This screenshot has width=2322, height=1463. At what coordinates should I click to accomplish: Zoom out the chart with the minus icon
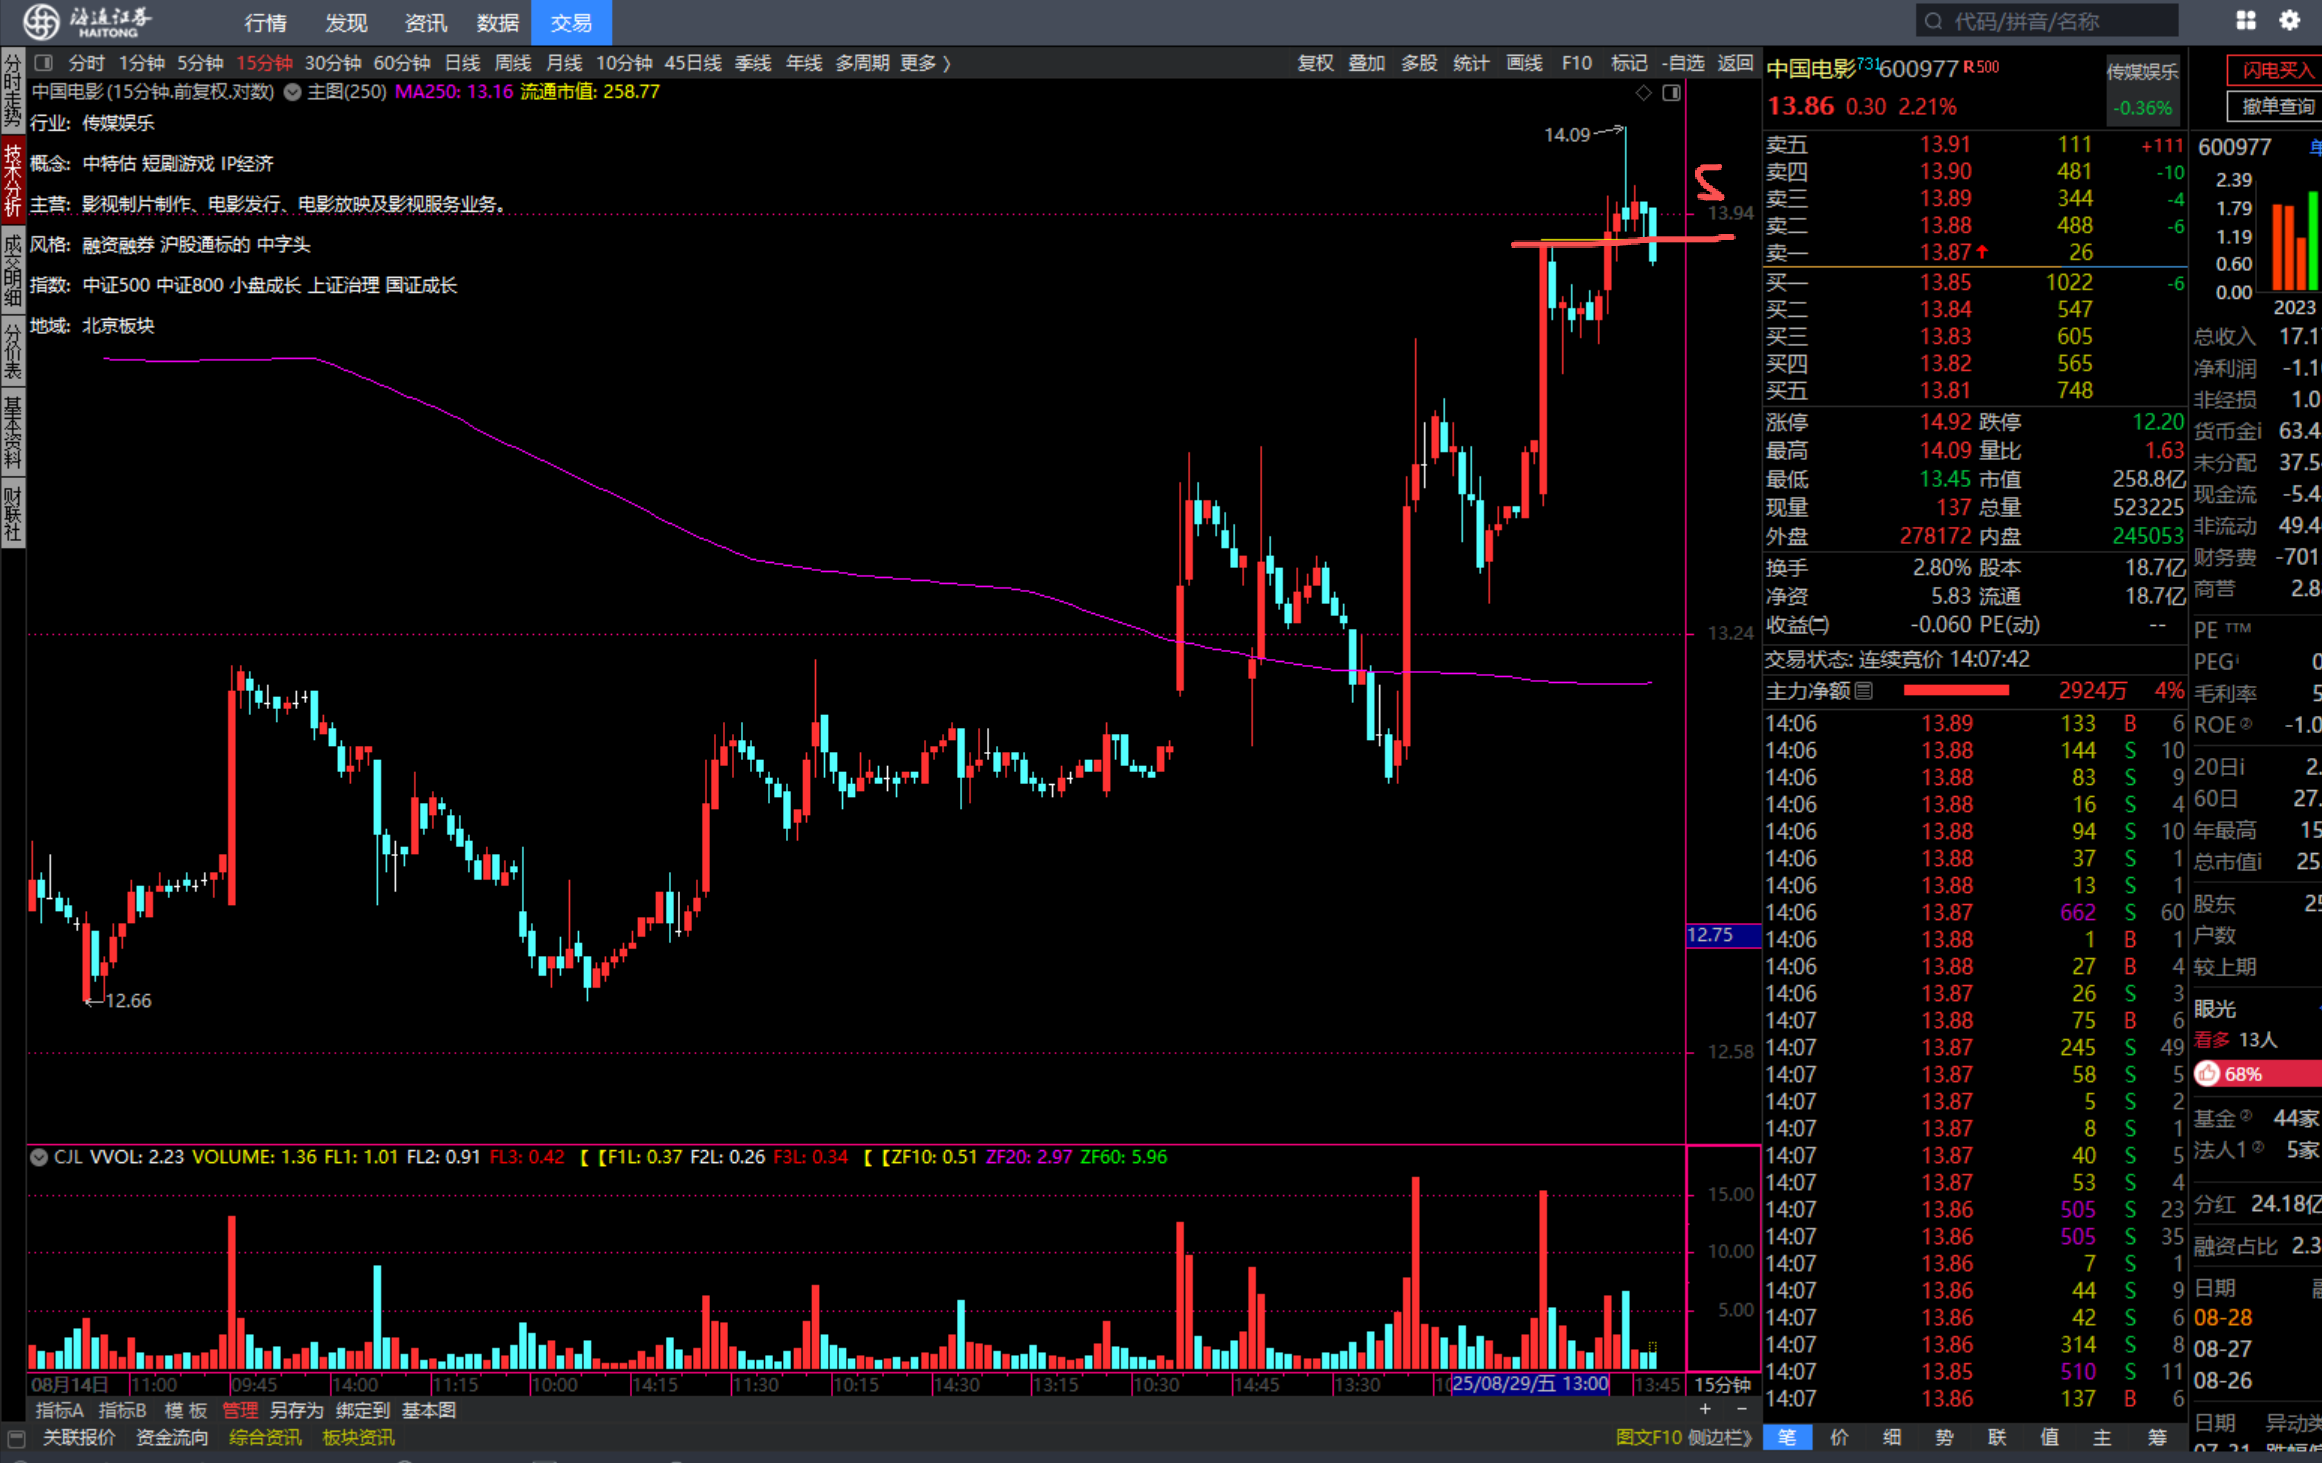(x=1741, y=1409)
